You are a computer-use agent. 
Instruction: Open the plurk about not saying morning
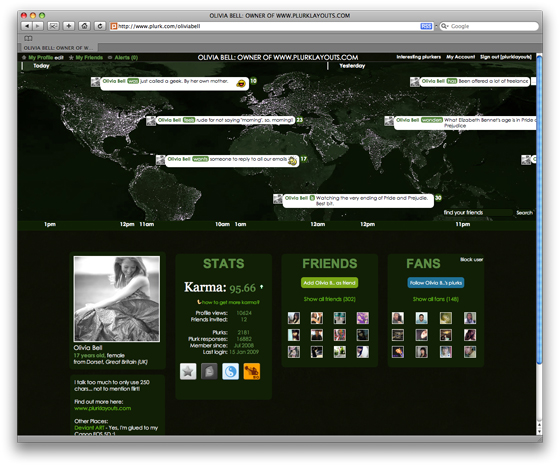coord(225,120)
